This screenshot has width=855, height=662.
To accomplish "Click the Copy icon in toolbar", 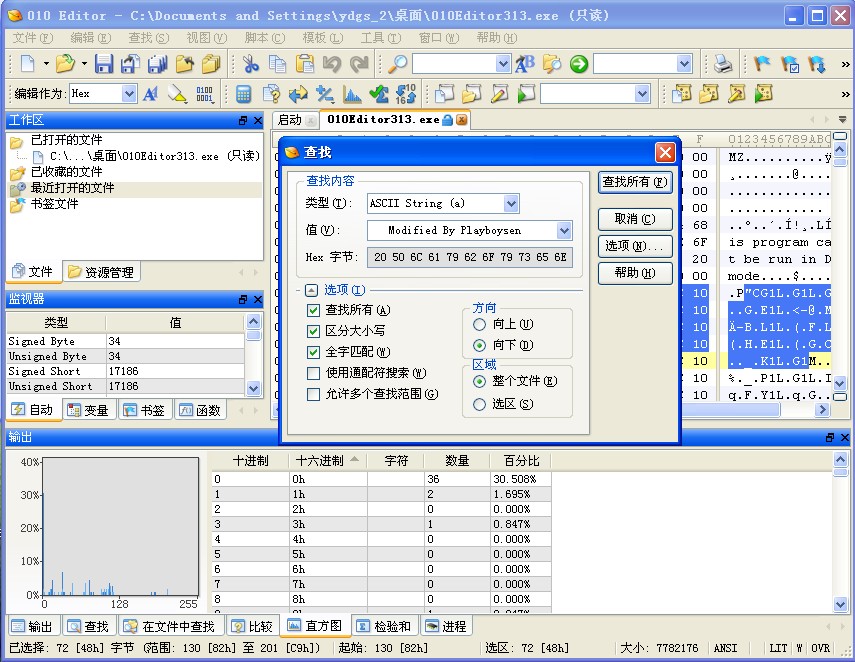I will coord(277,64).
